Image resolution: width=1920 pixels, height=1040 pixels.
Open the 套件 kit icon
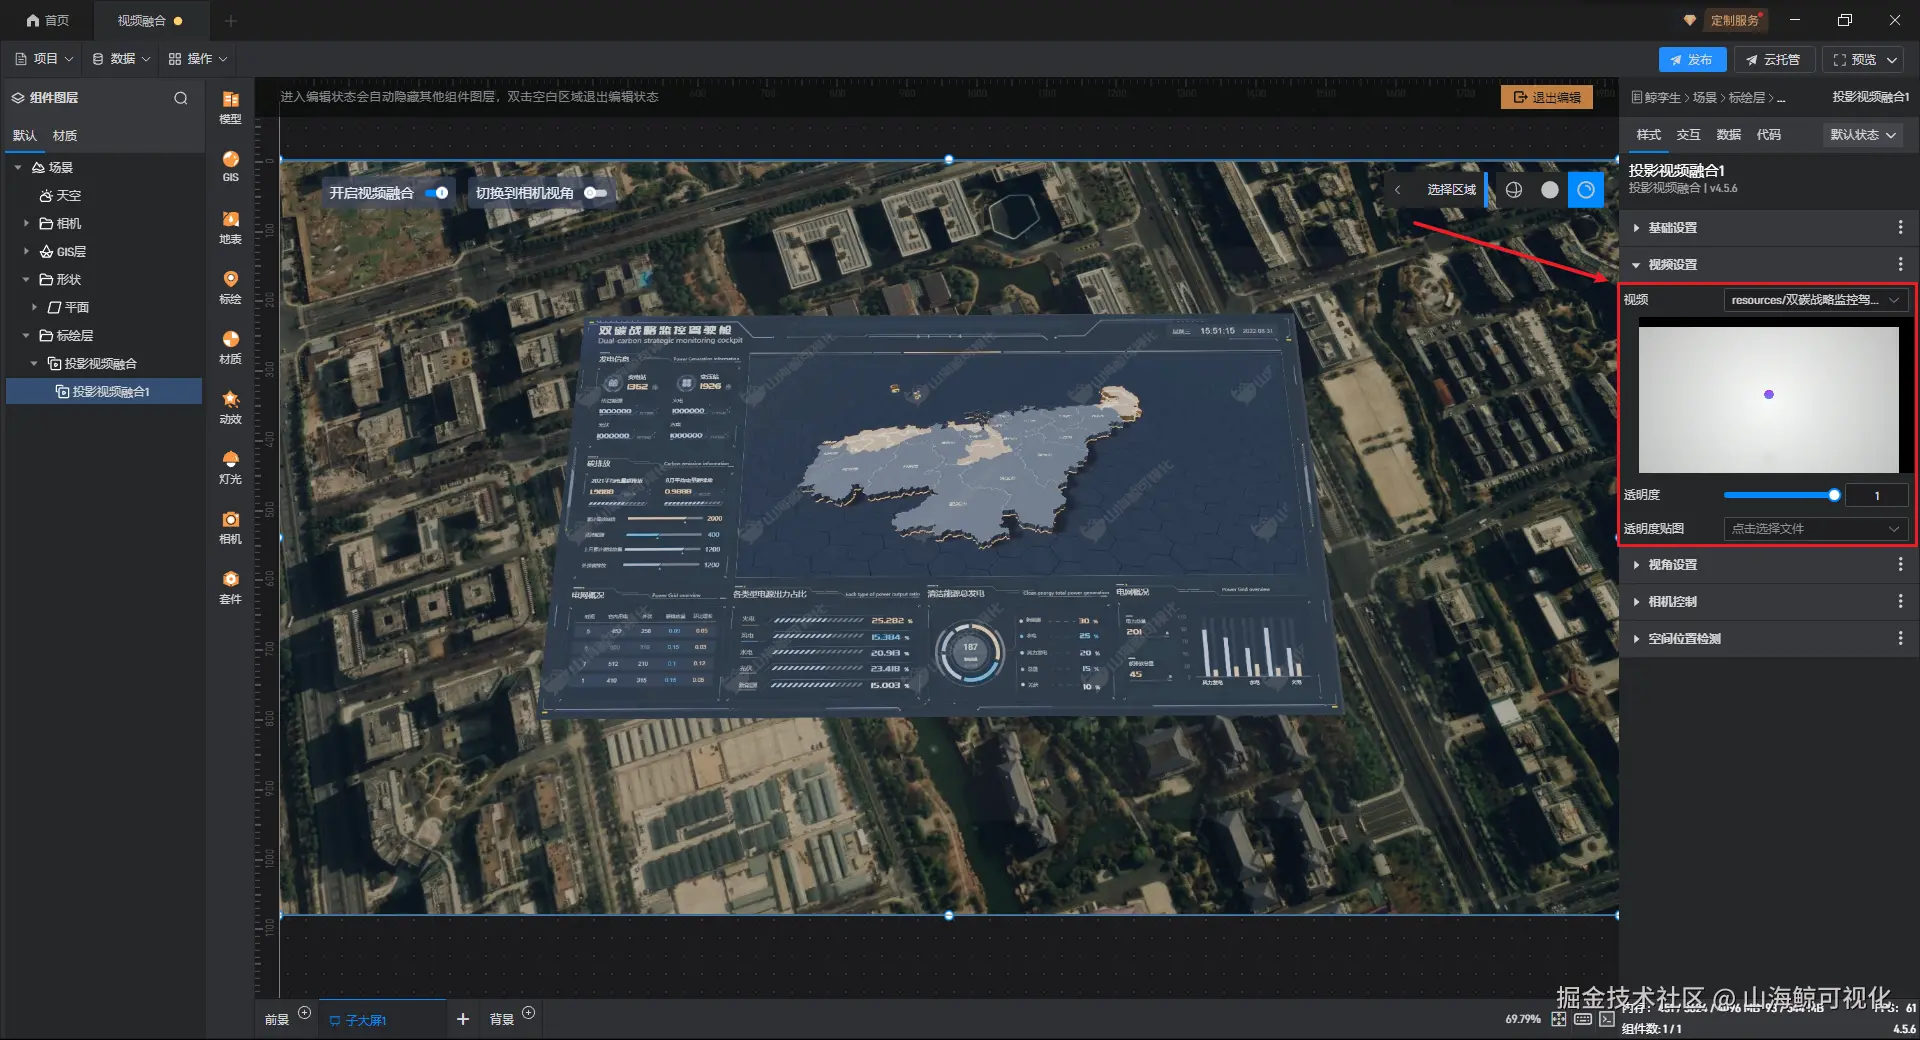click(x=230, y=587)
